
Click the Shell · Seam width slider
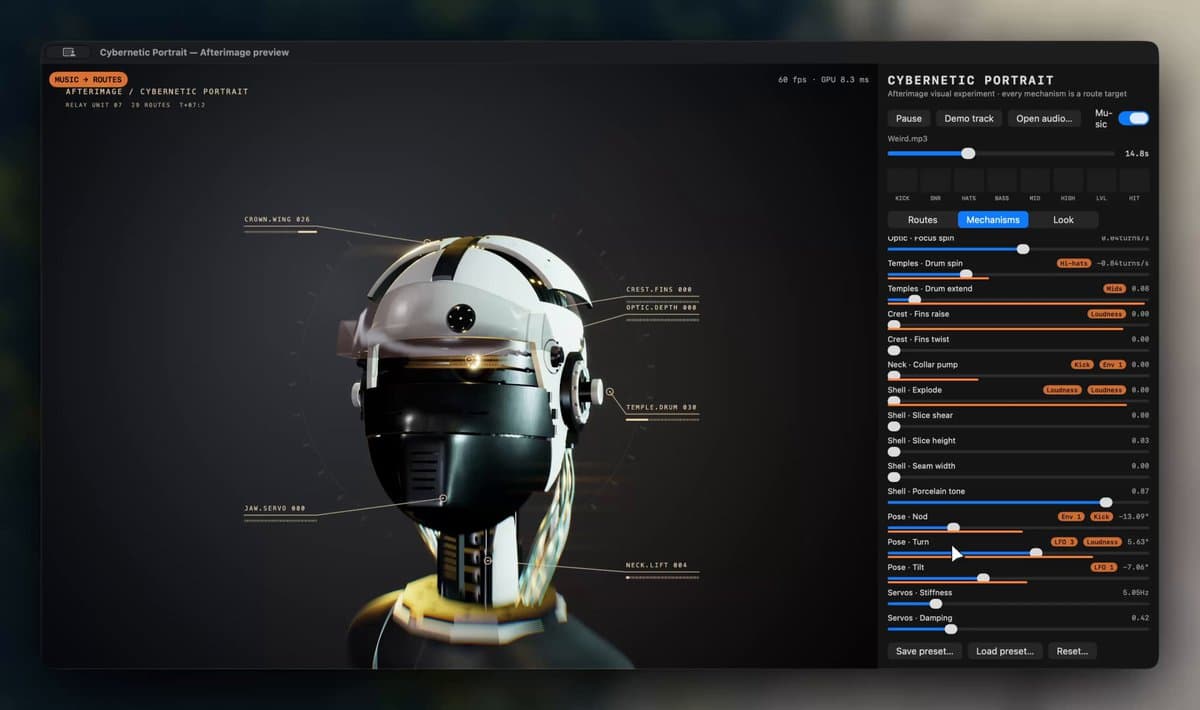coord(1018,477)
